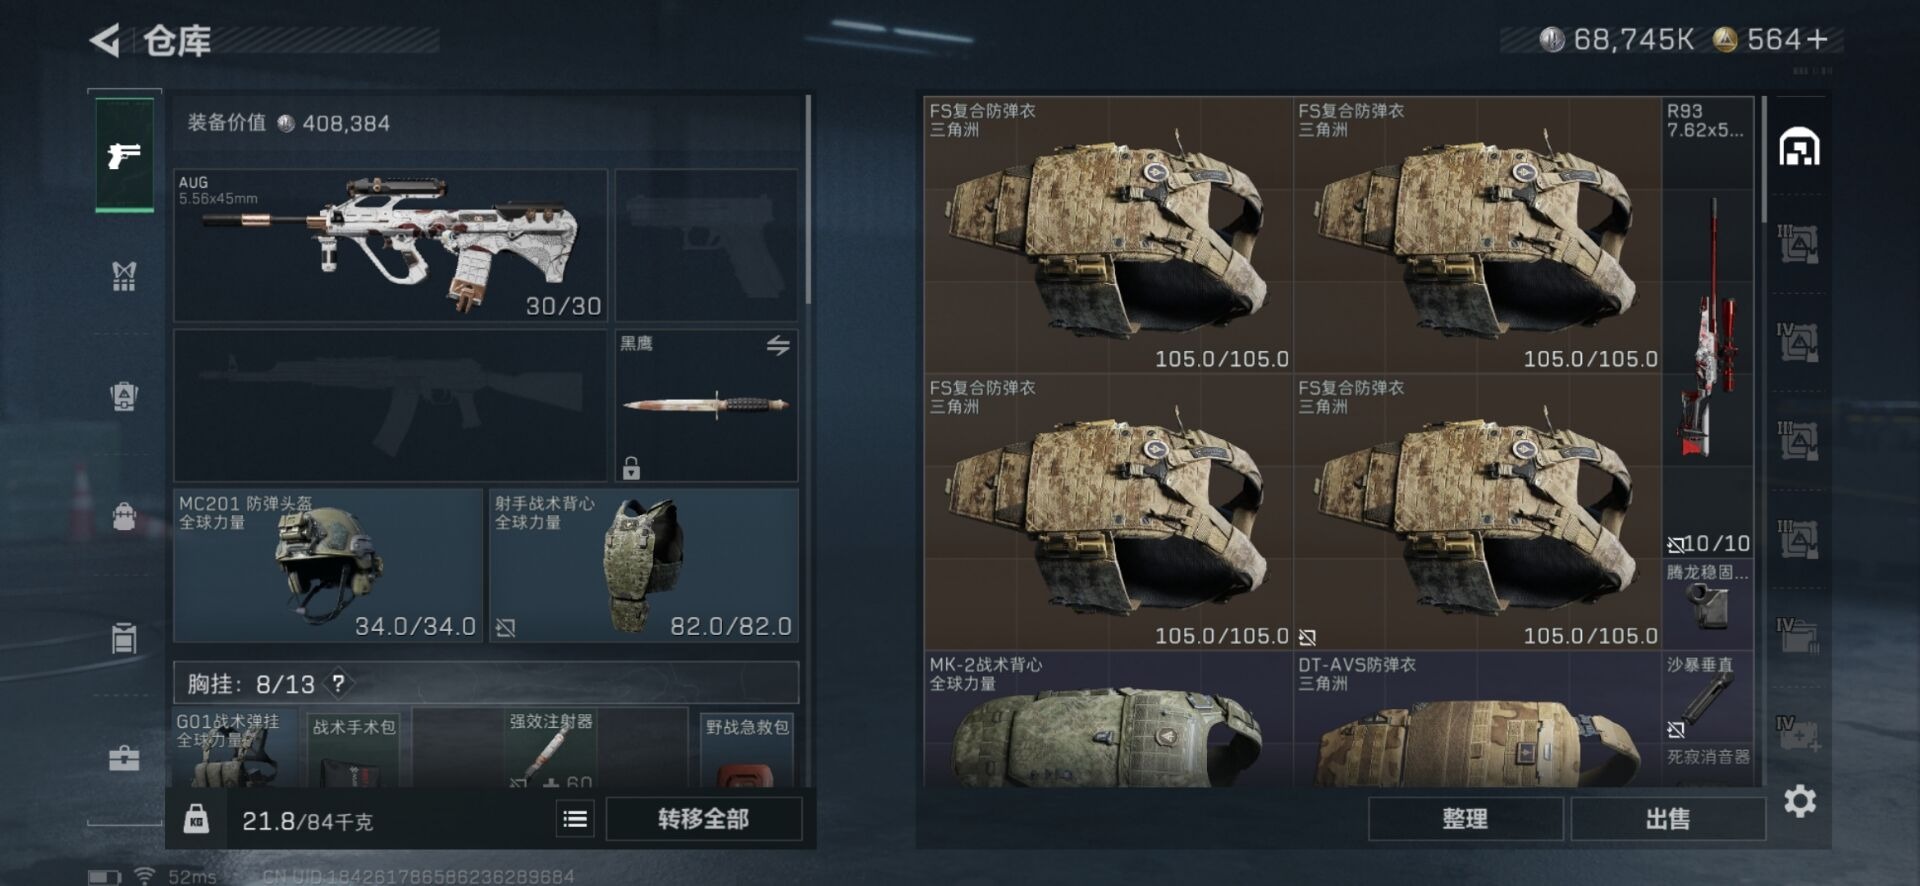Swap the 黑鹰 knife using swap arrows
Viewport: 1920px width, 886px height.
tap(778, 346)
